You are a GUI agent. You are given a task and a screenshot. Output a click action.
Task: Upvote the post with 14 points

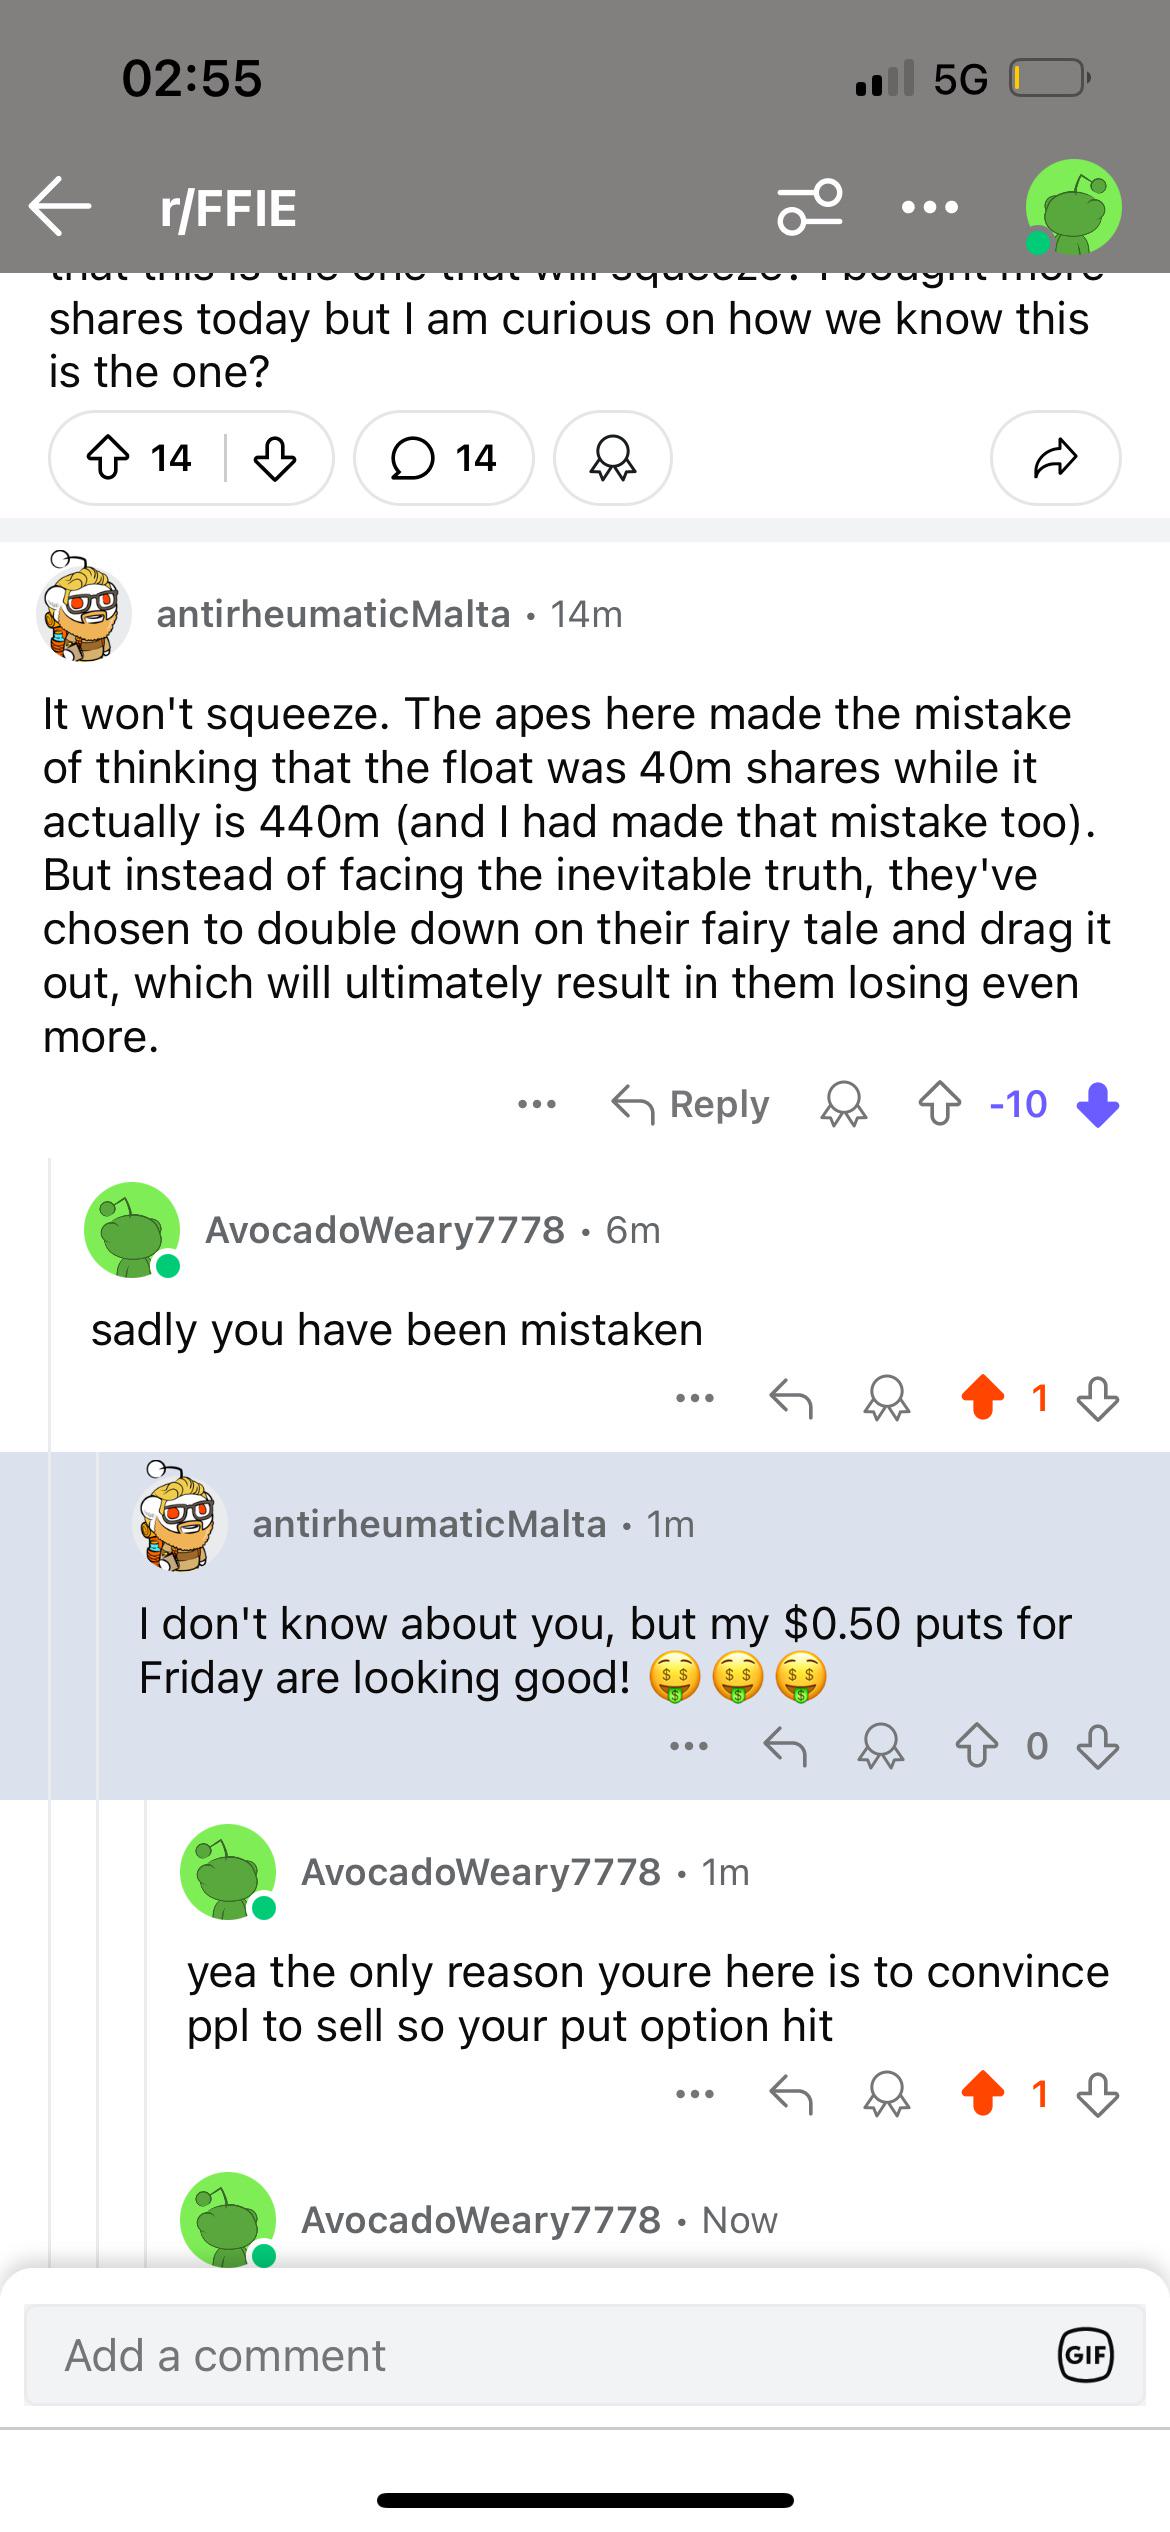click(x=109, y=458)
